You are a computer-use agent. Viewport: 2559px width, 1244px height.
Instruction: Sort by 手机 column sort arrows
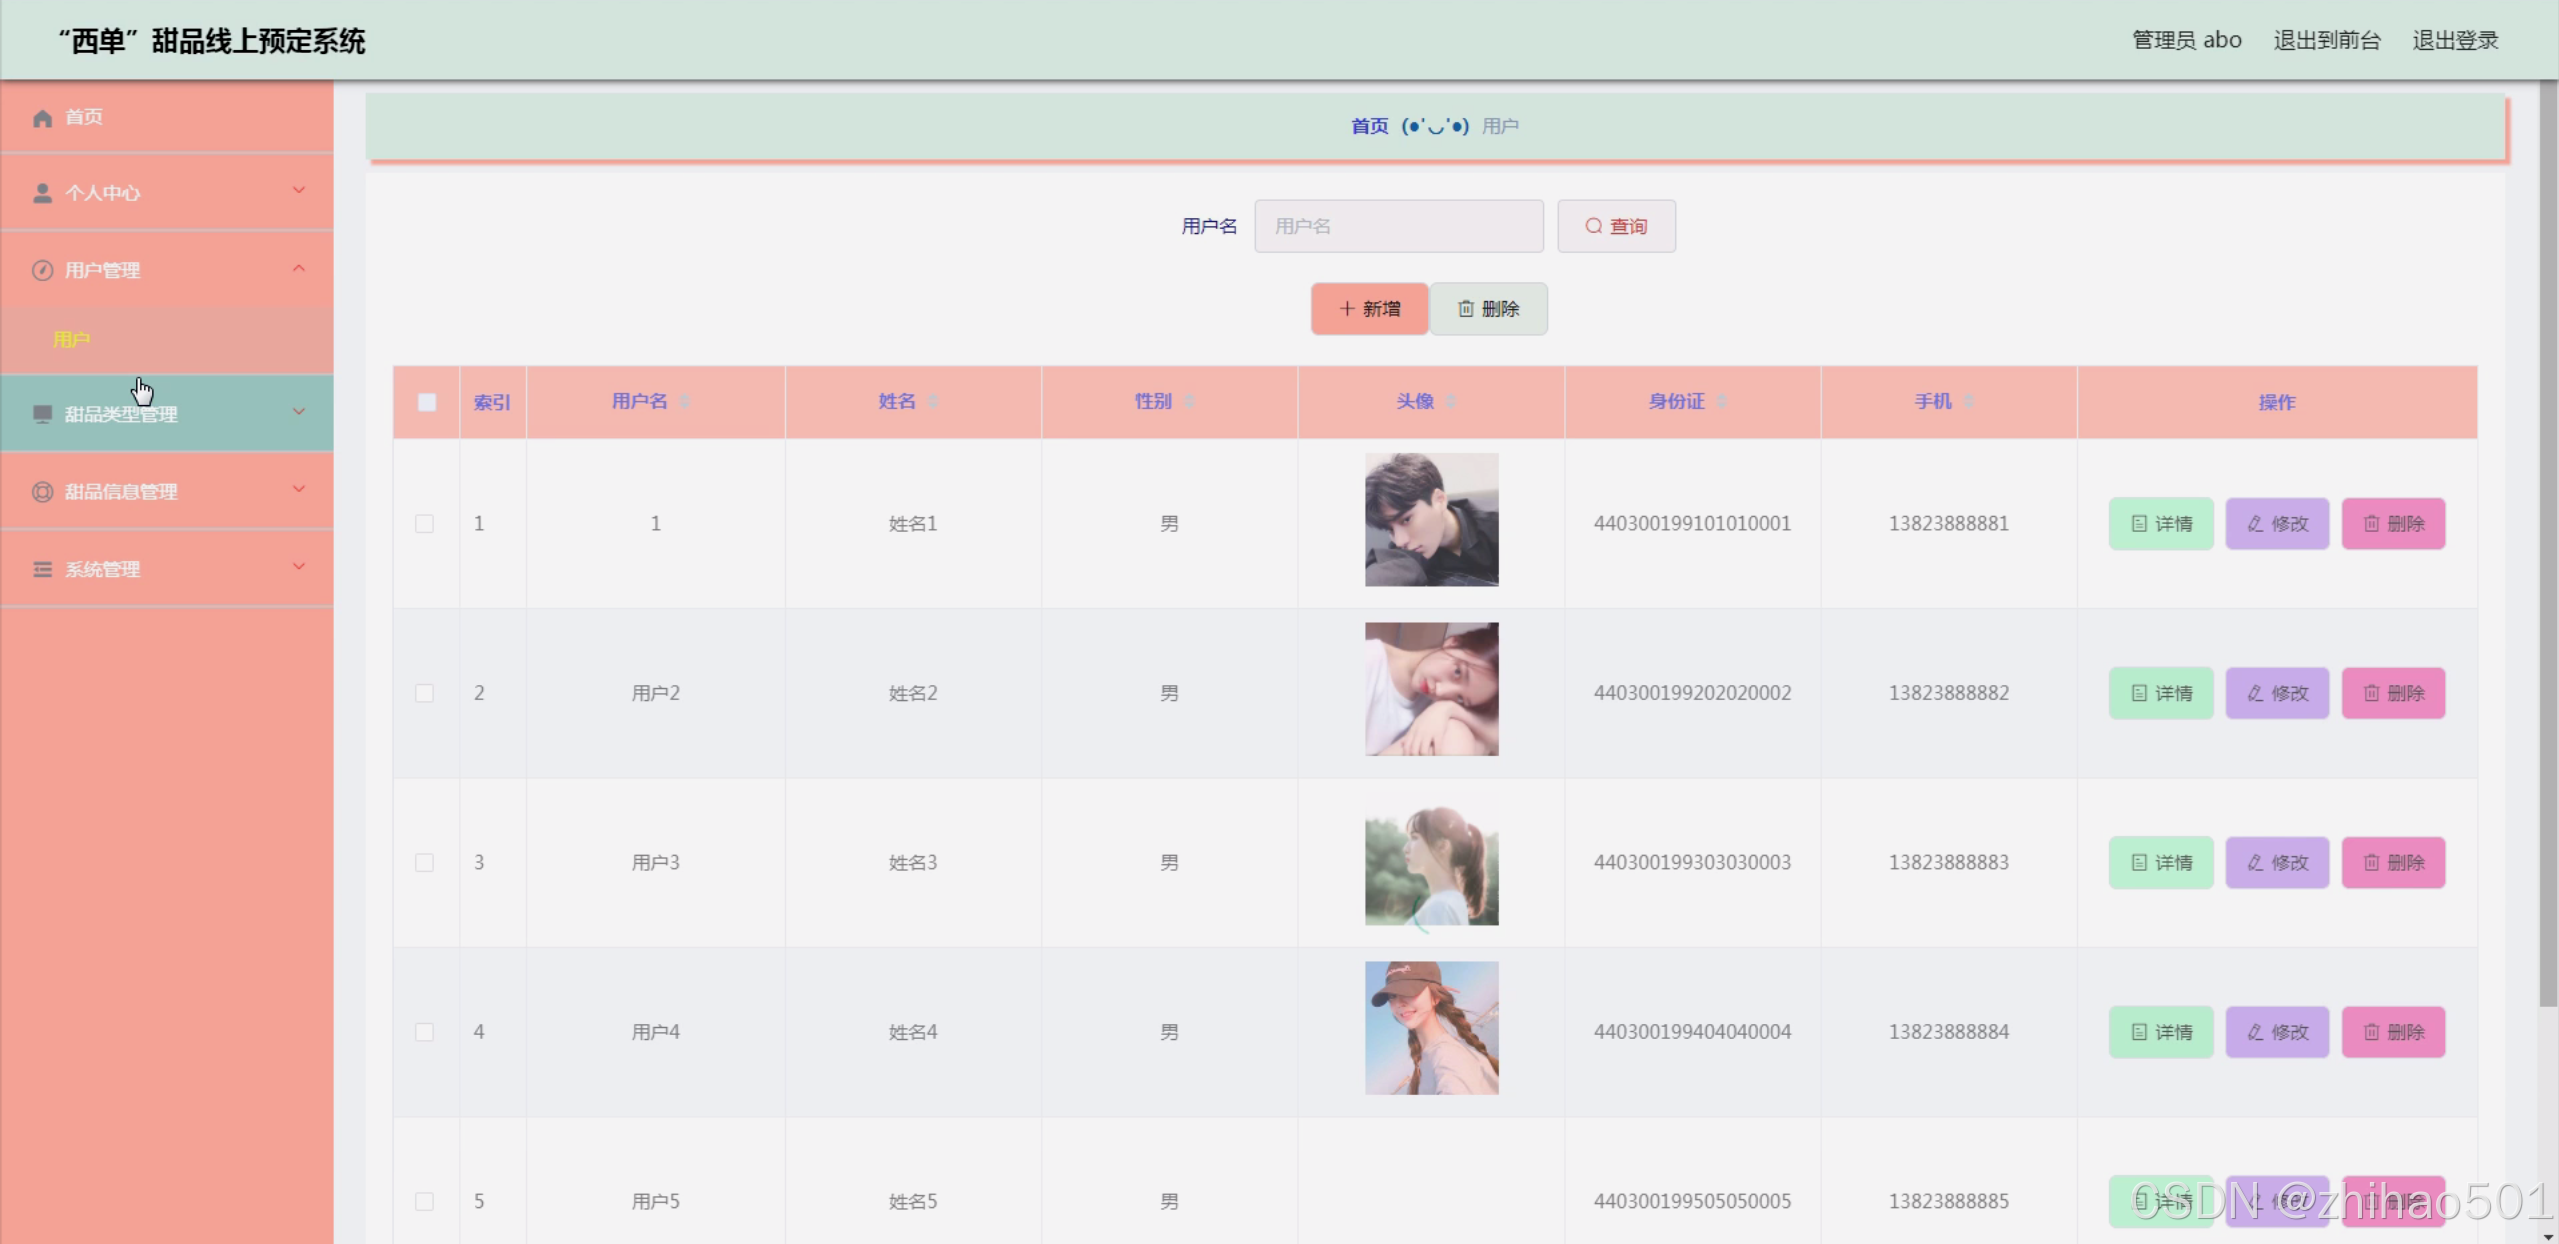click(x=1968, y=402)
